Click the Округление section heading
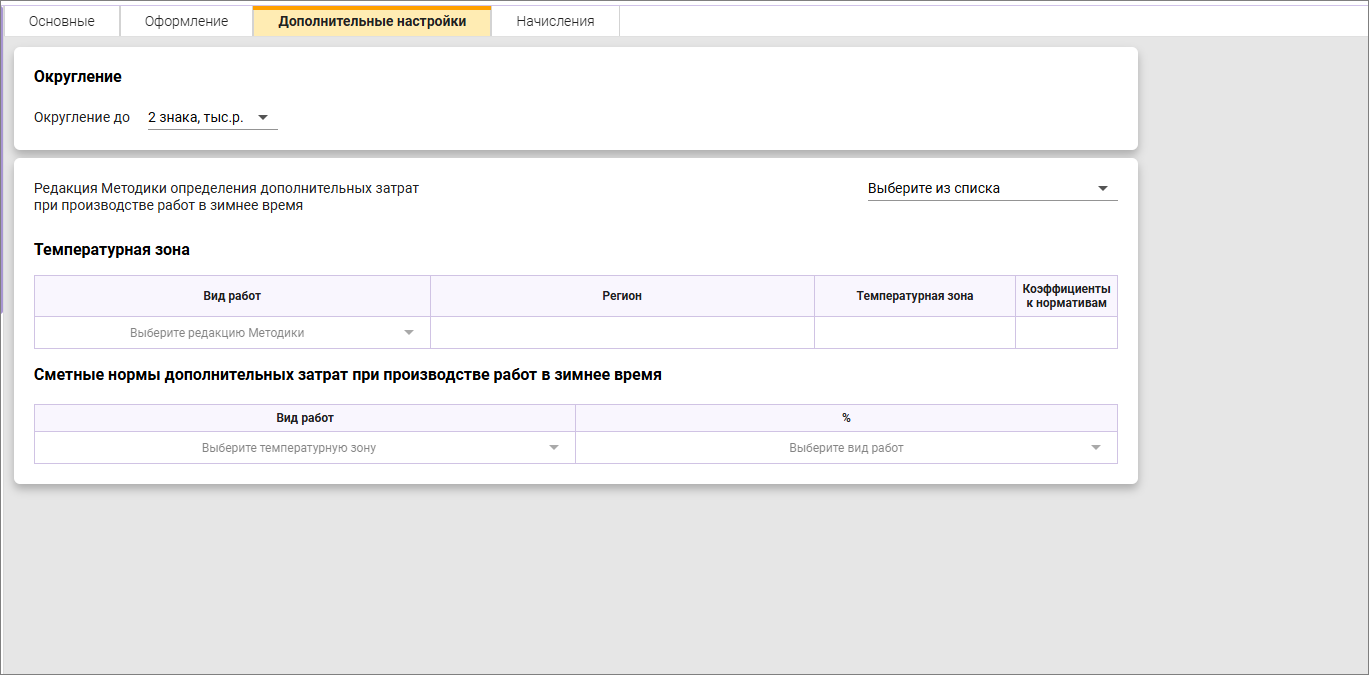Image resolution: width=1369 pixels, height=675 pixels. point(78,76)
